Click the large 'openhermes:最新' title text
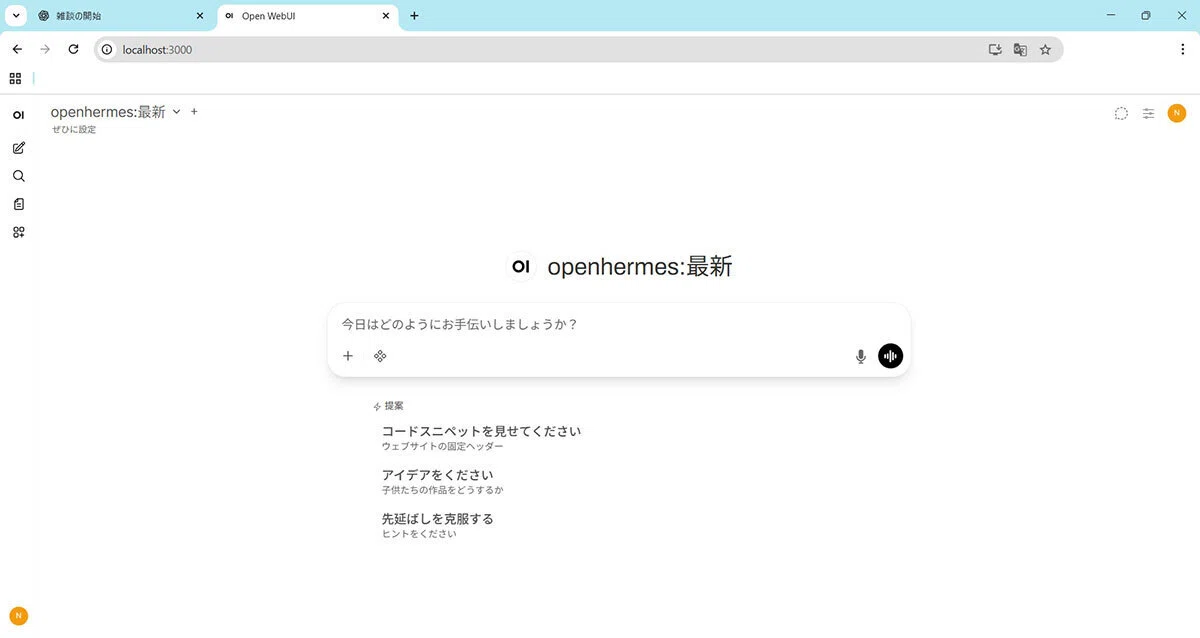This screenshot has height=638, width=1200. pyautogui.click(x=640, y=267)
